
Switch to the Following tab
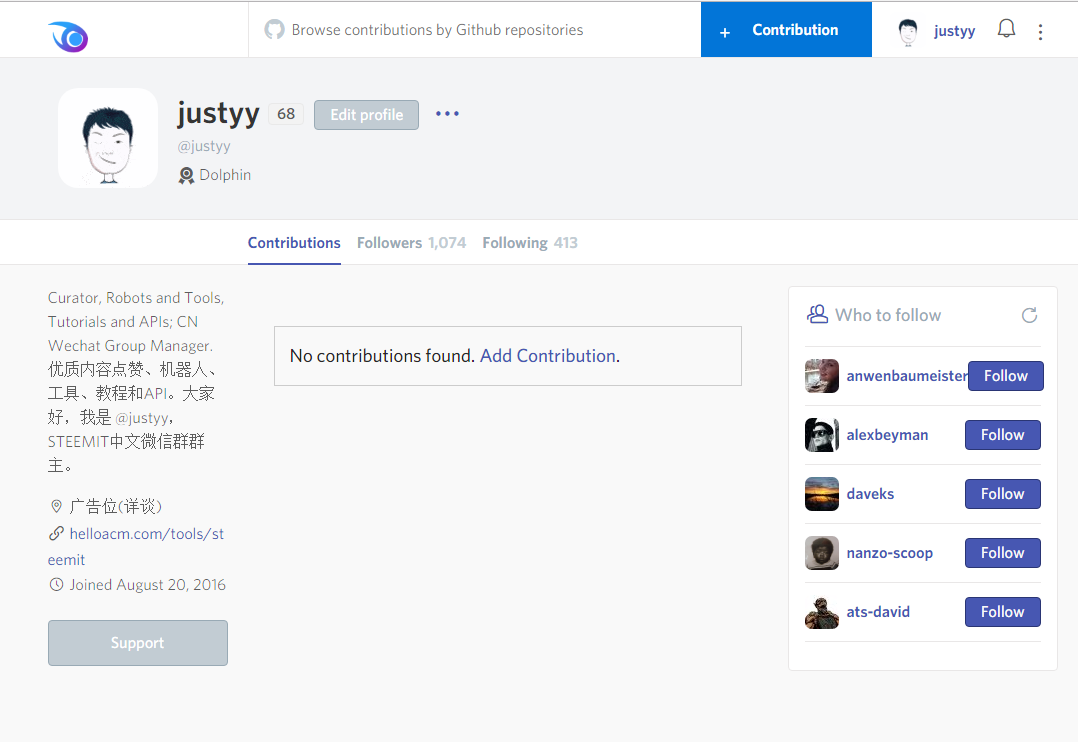point(530,243)
